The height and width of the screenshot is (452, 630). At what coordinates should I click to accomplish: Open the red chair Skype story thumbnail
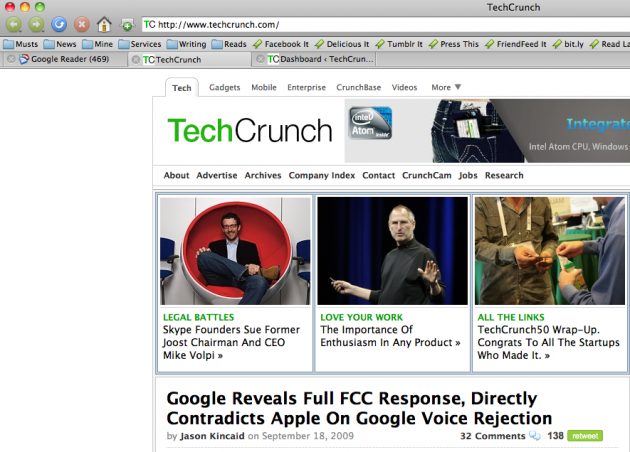pos(235,251)
